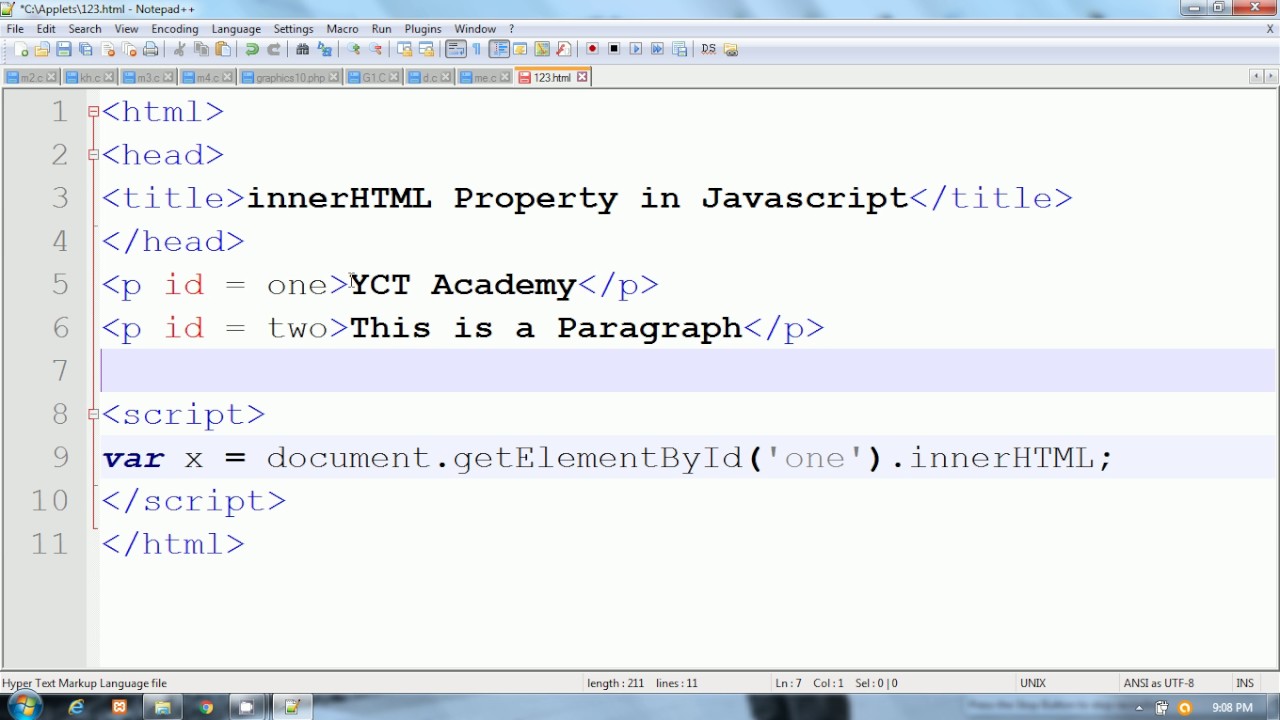Image resolution: width=1280 pixels, height=720 pixels.
Task: Open Find with the binoculars icon
Action: coord(303,49)
